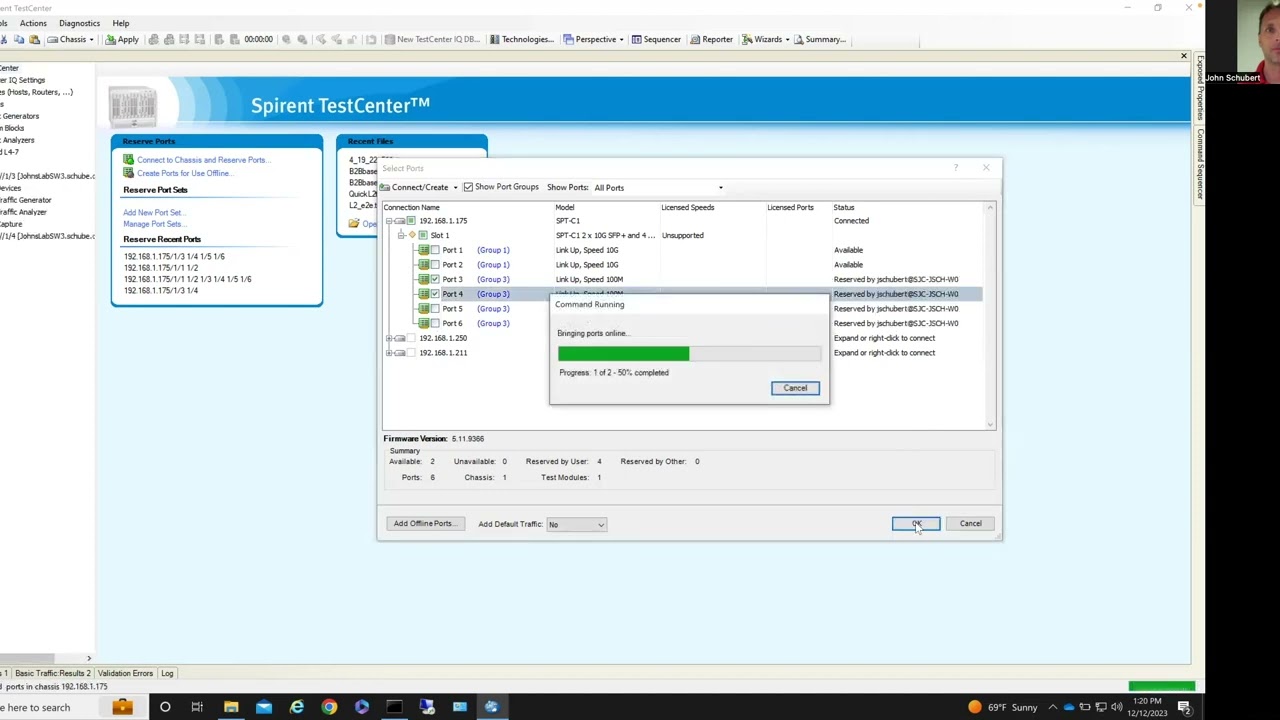
Task: Open the Diagnostics menu
Action: pos(79,23)
